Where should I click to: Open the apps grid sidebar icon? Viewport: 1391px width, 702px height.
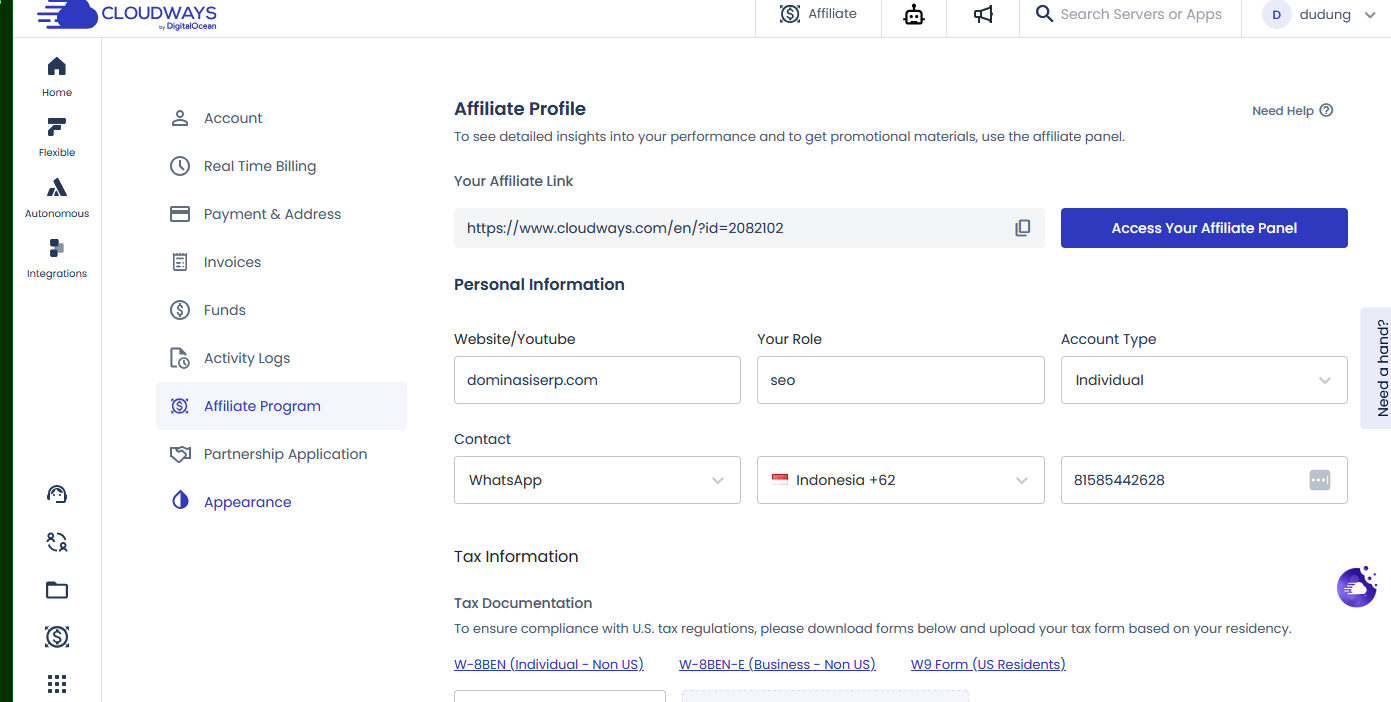click(x=57, y=684)
